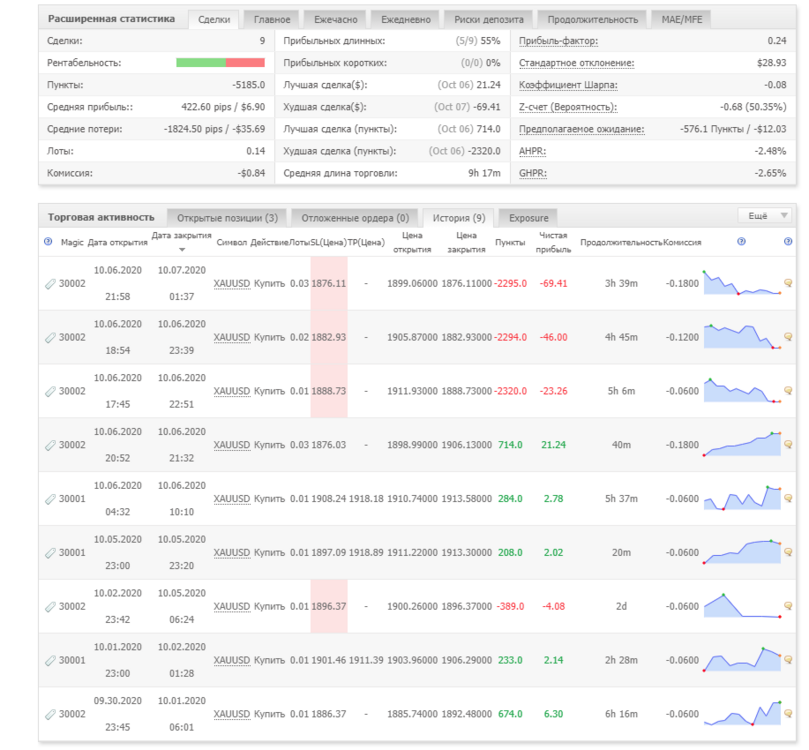Click the Коэффициент Шарпа label link

coord(568,85)
